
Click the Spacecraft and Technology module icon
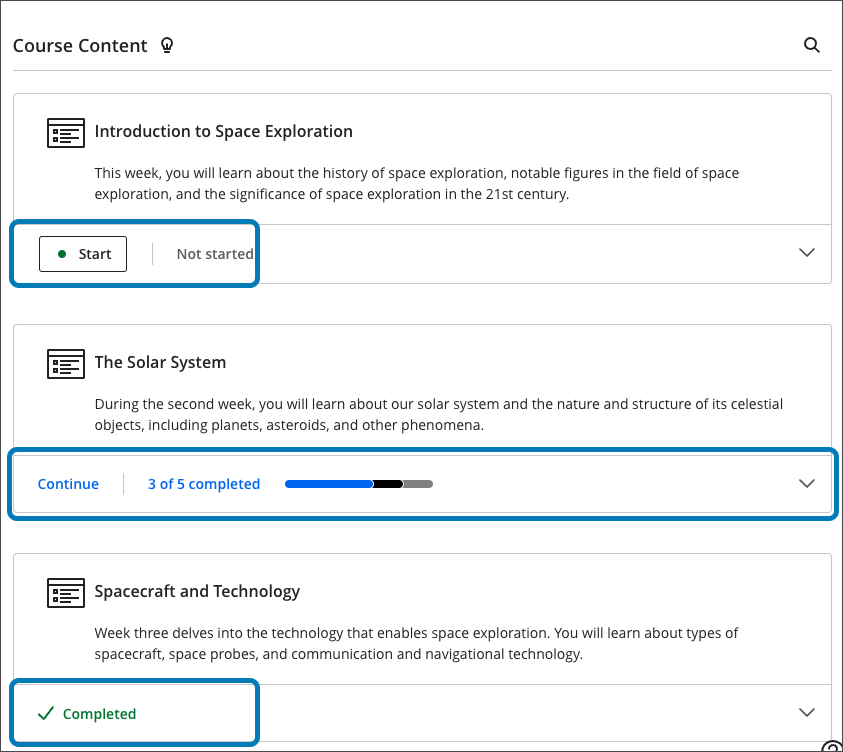point(66,592)
